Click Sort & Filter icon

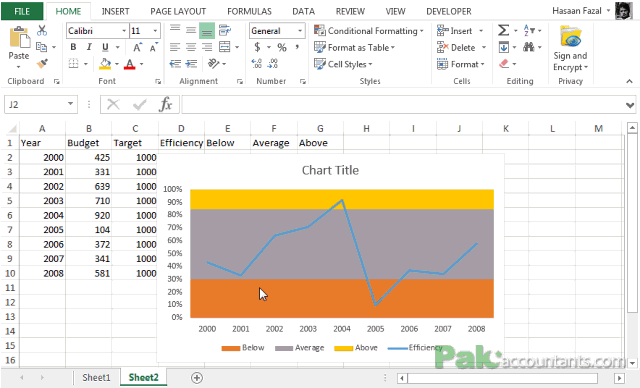tap(529, 30)
